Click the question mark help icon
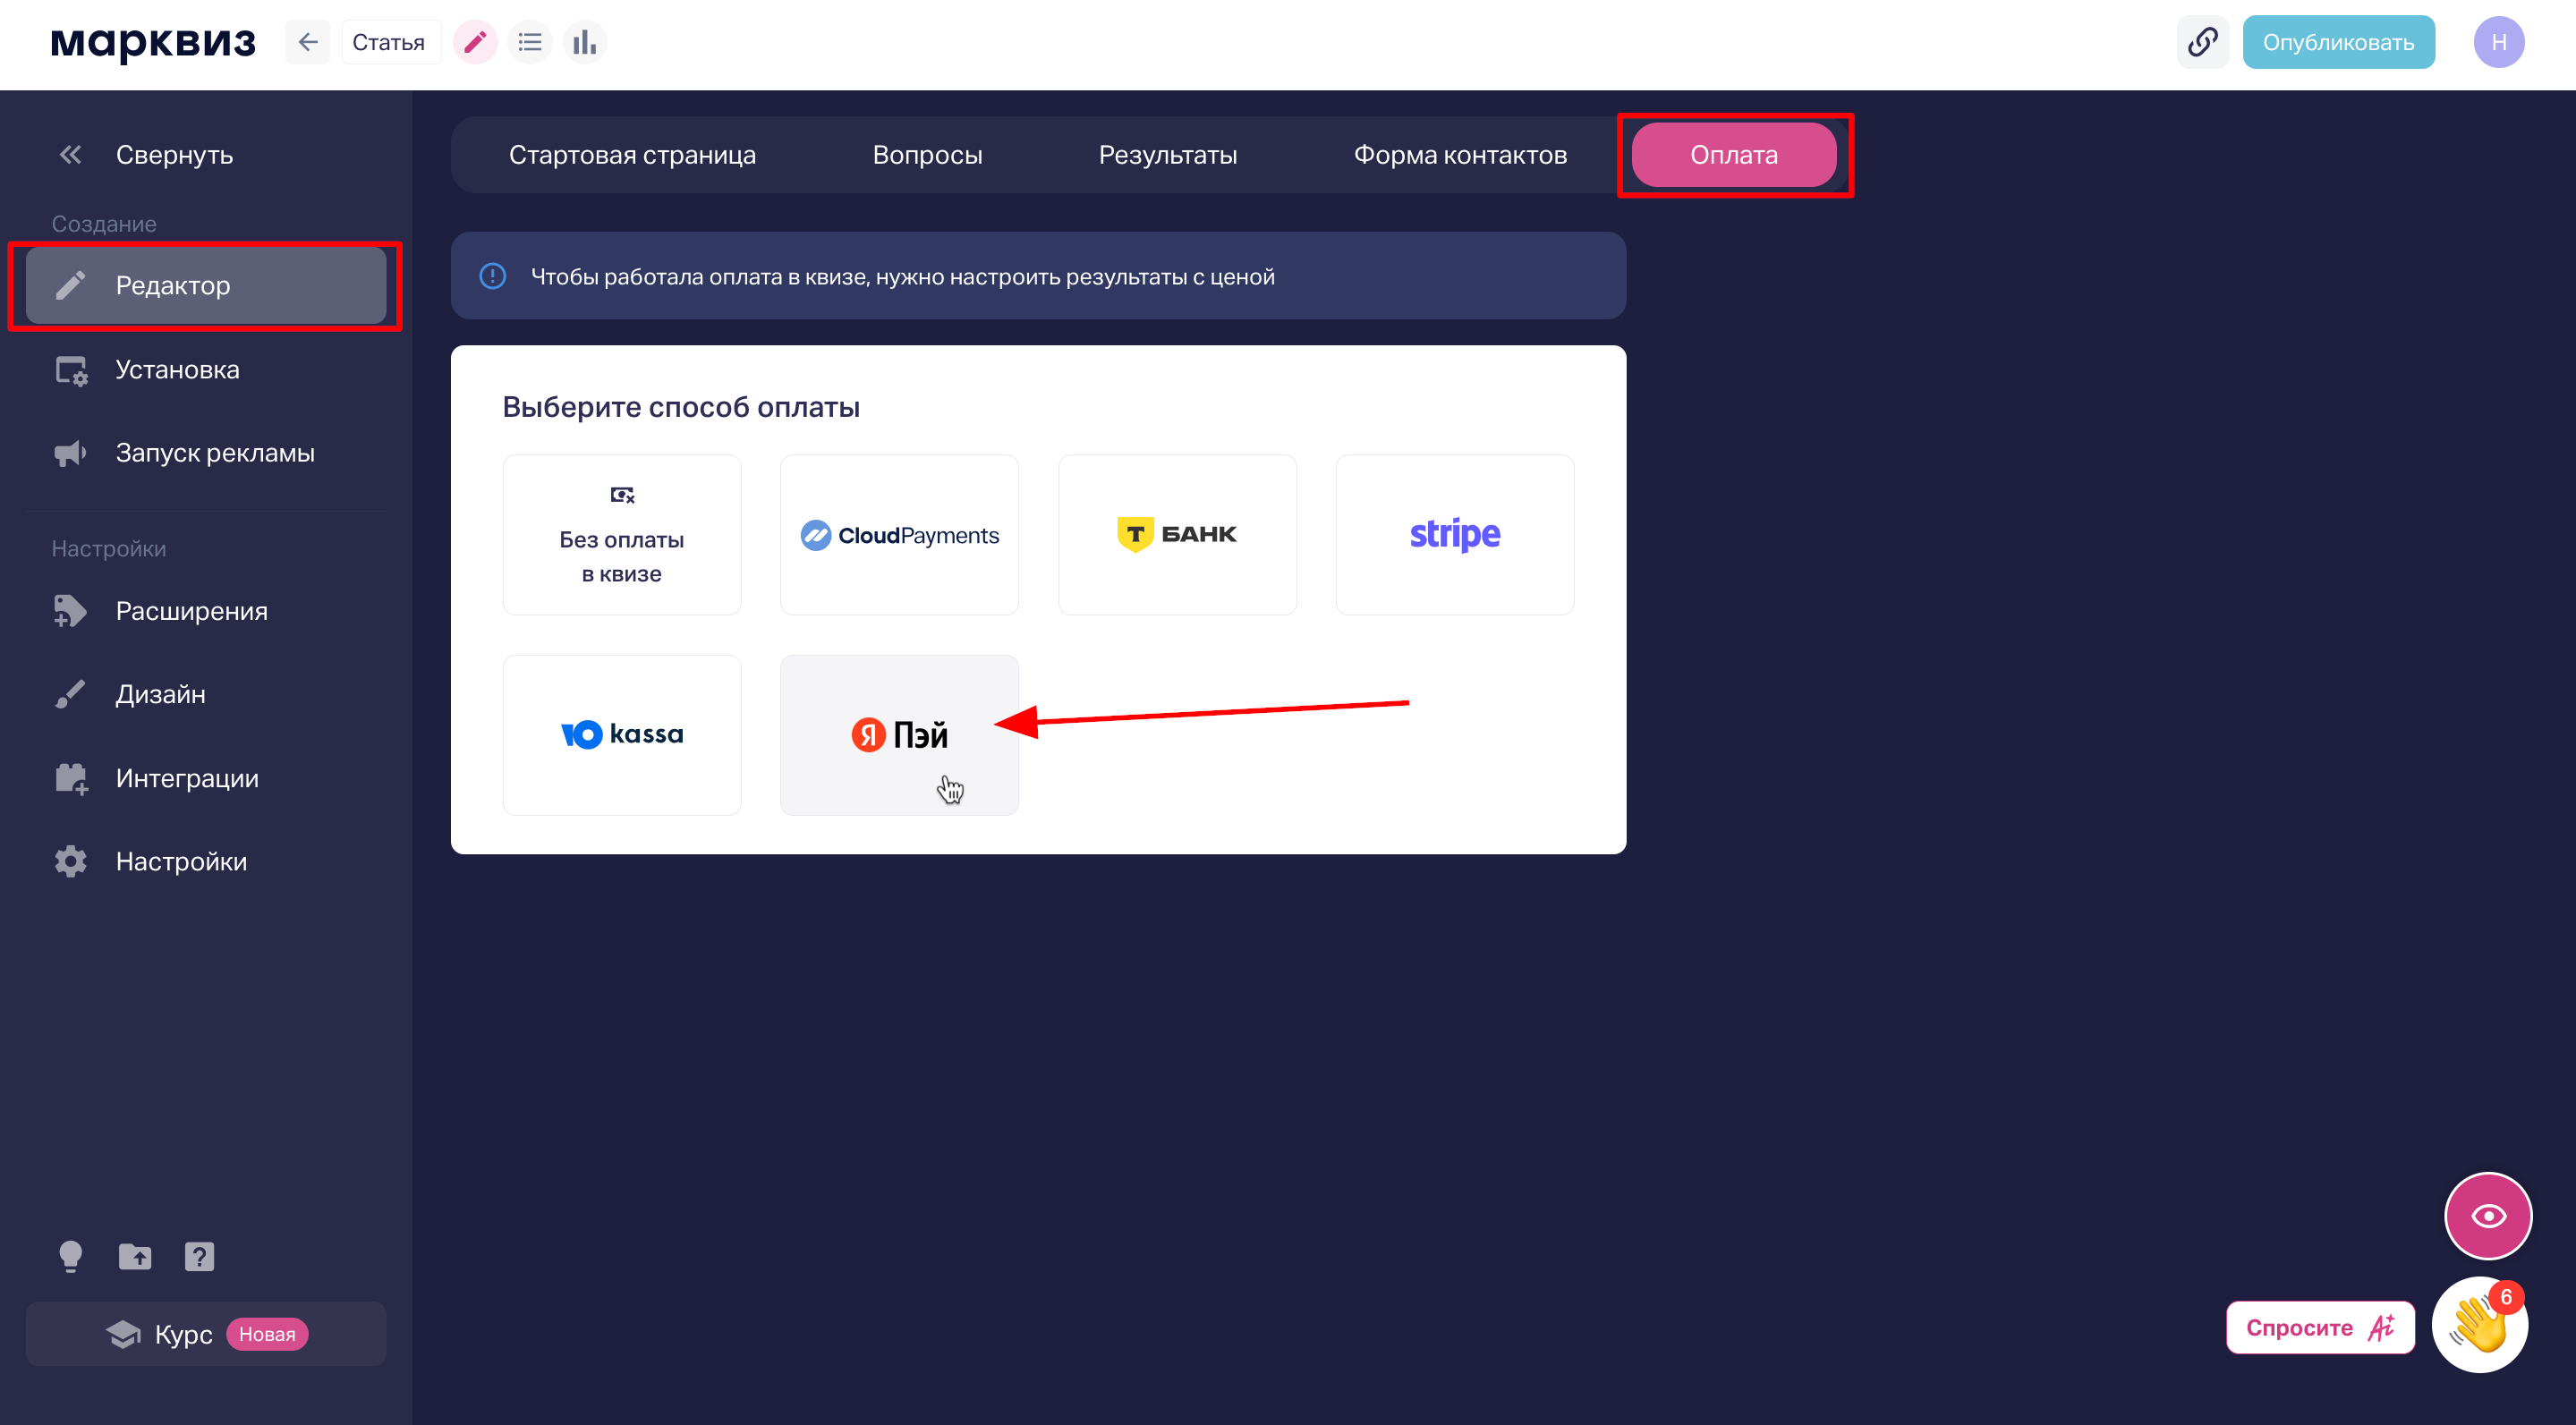Screen dimensions: 2576x1425 [199, 1257]
